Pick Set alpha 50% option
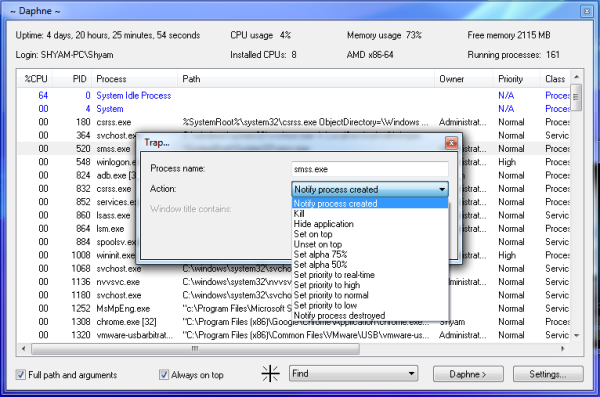The image size is (600, 397). pyautogui.click(x=320, y=265)
